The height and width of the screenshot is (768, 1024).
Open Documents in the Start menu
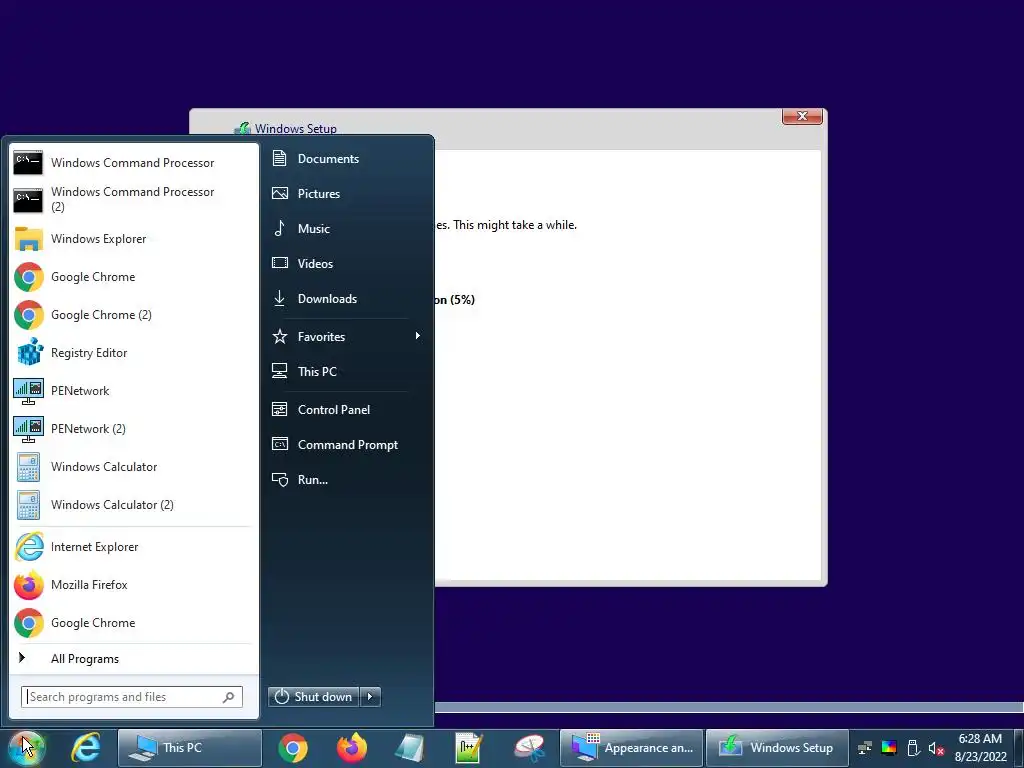[x=346, y=159]
